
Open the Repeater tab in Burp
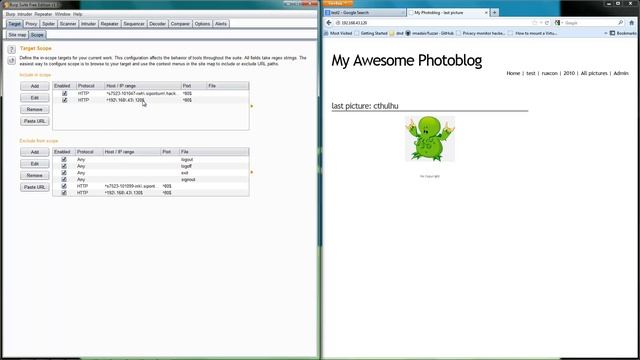[109, 24]
